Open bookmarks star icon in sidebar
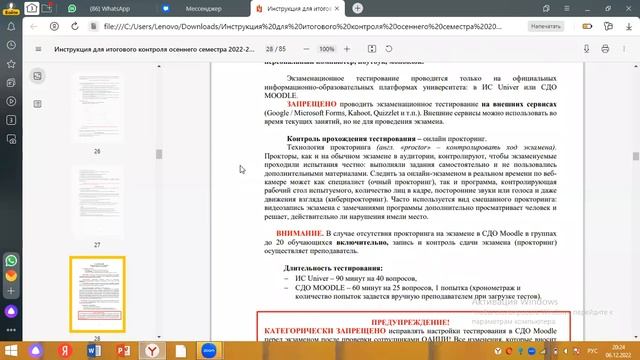The width and height of the screenshot is (640, 360). tap(11, 64)
